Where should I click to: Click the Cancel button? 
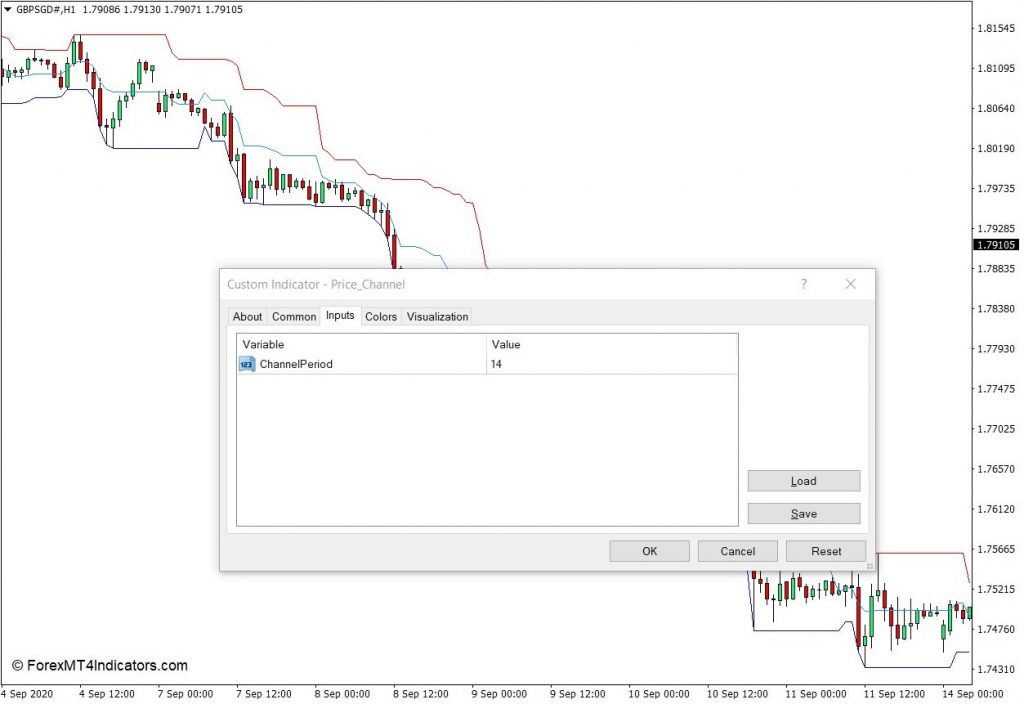[737, 551]
